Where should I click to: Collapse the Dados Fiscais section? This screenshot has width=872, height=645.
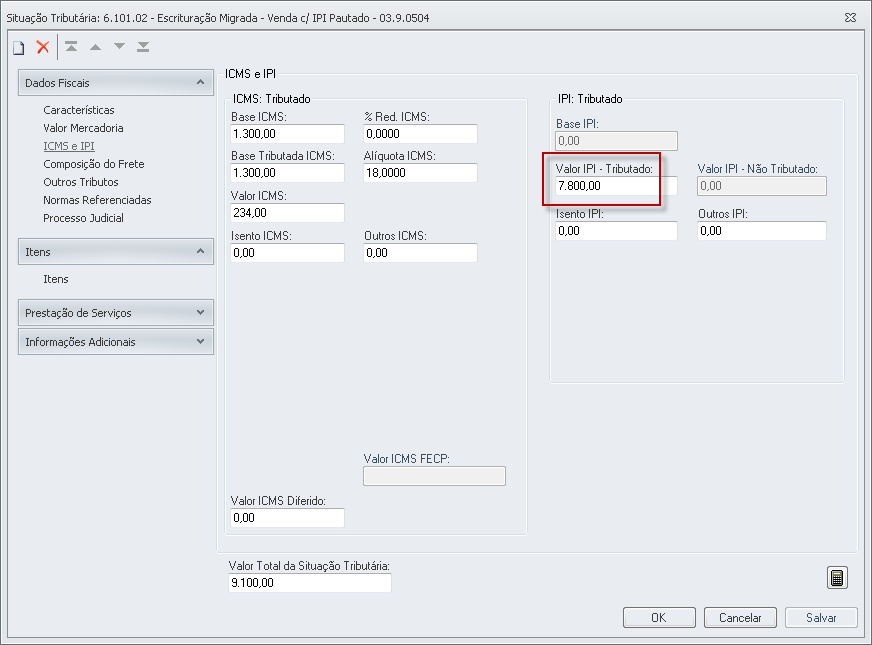pos(201,83)
